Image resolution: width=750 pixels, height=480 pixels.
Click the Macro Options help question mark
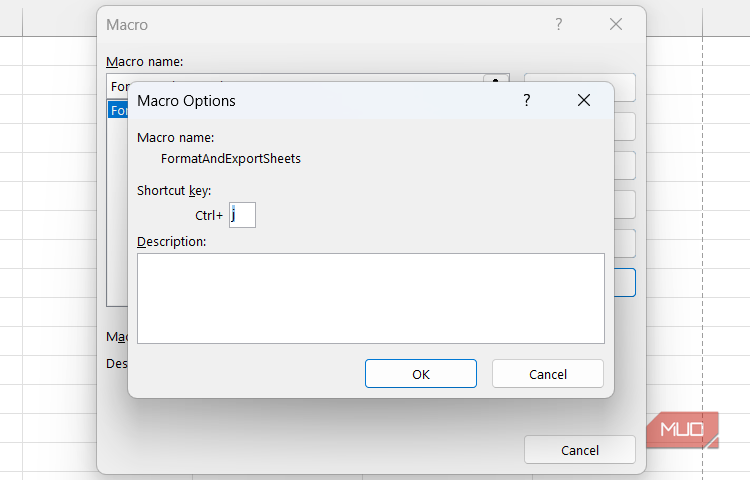[x=527, y=100]
